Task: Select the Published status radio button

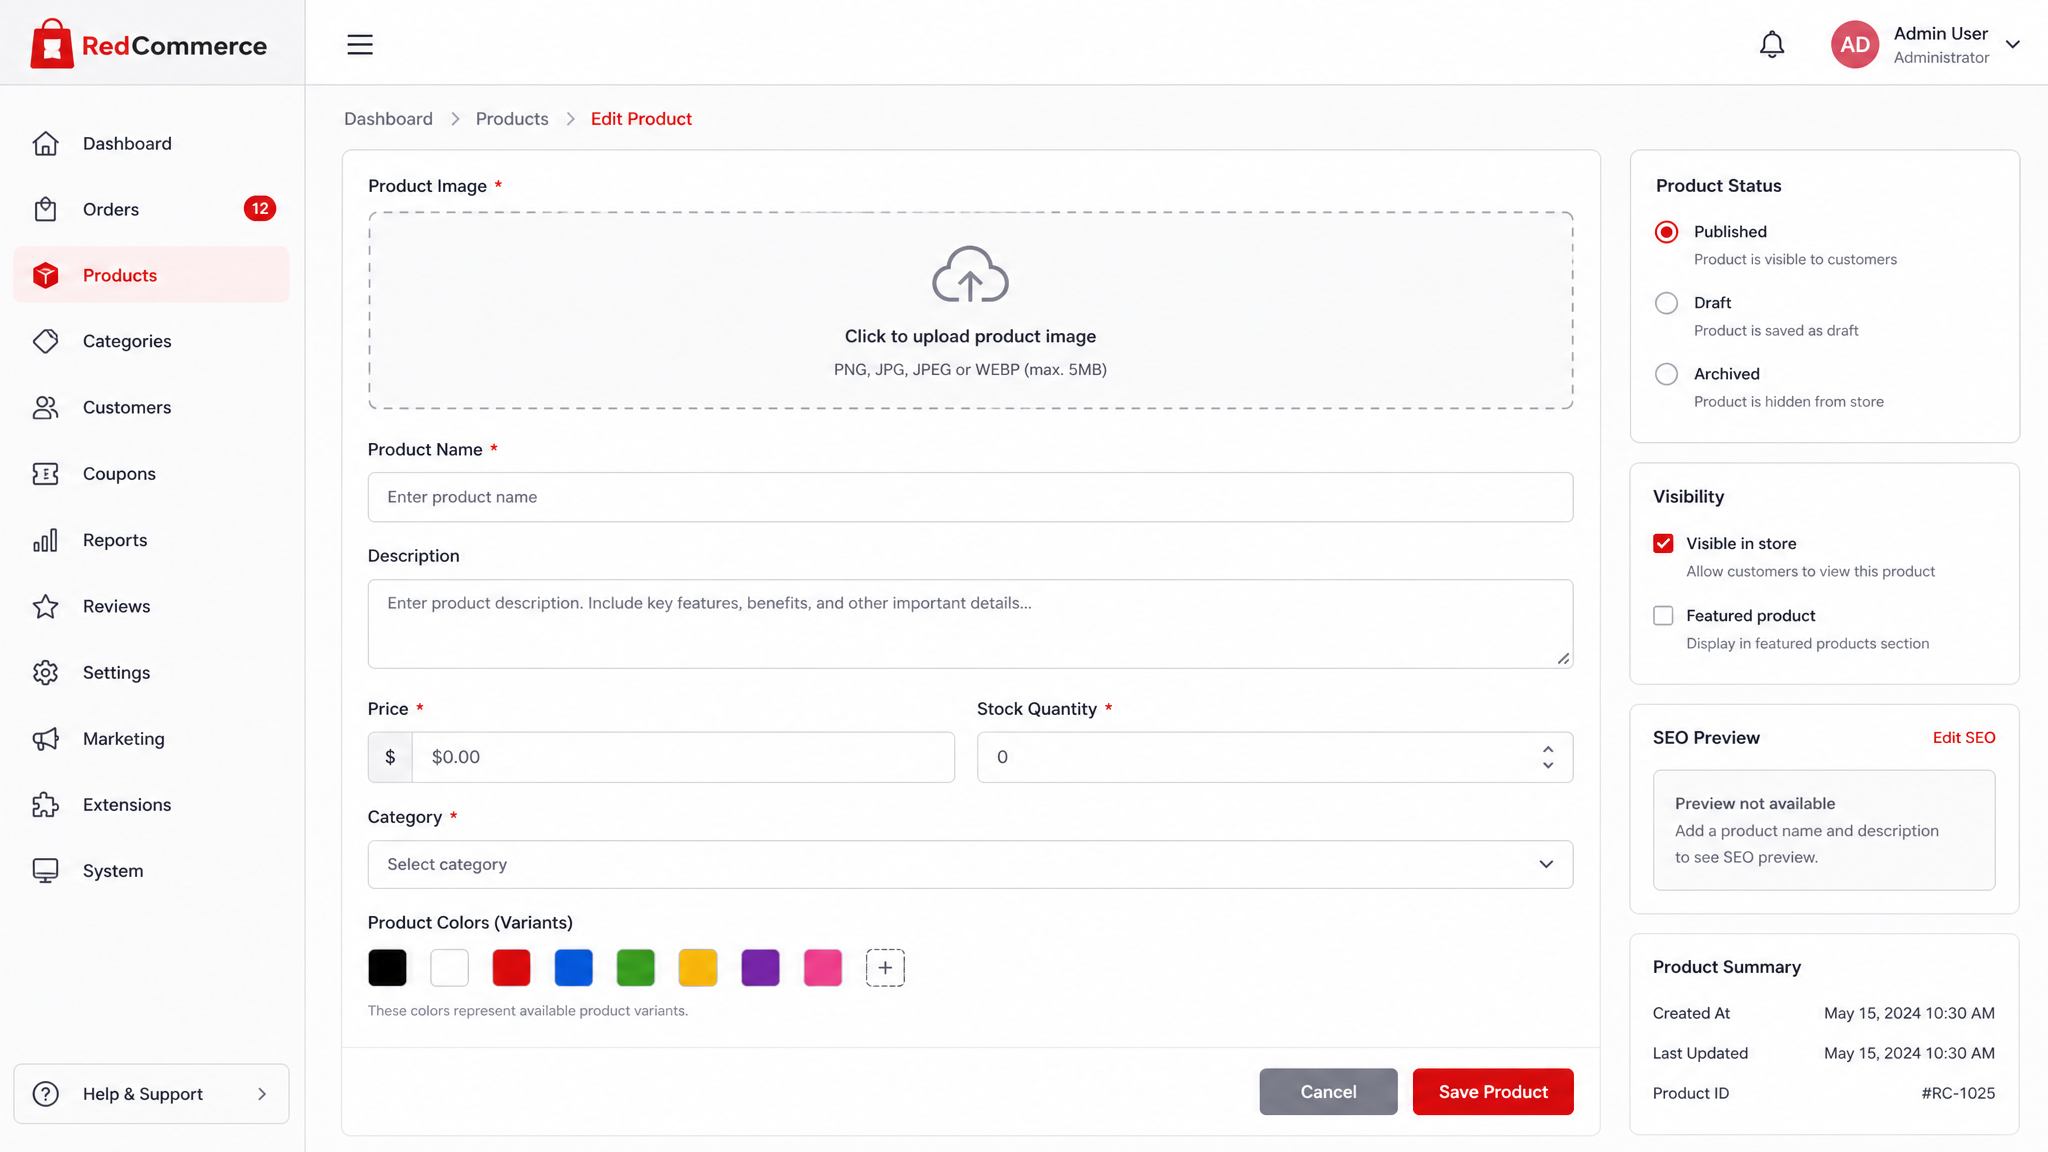Action: point(1666,232)
